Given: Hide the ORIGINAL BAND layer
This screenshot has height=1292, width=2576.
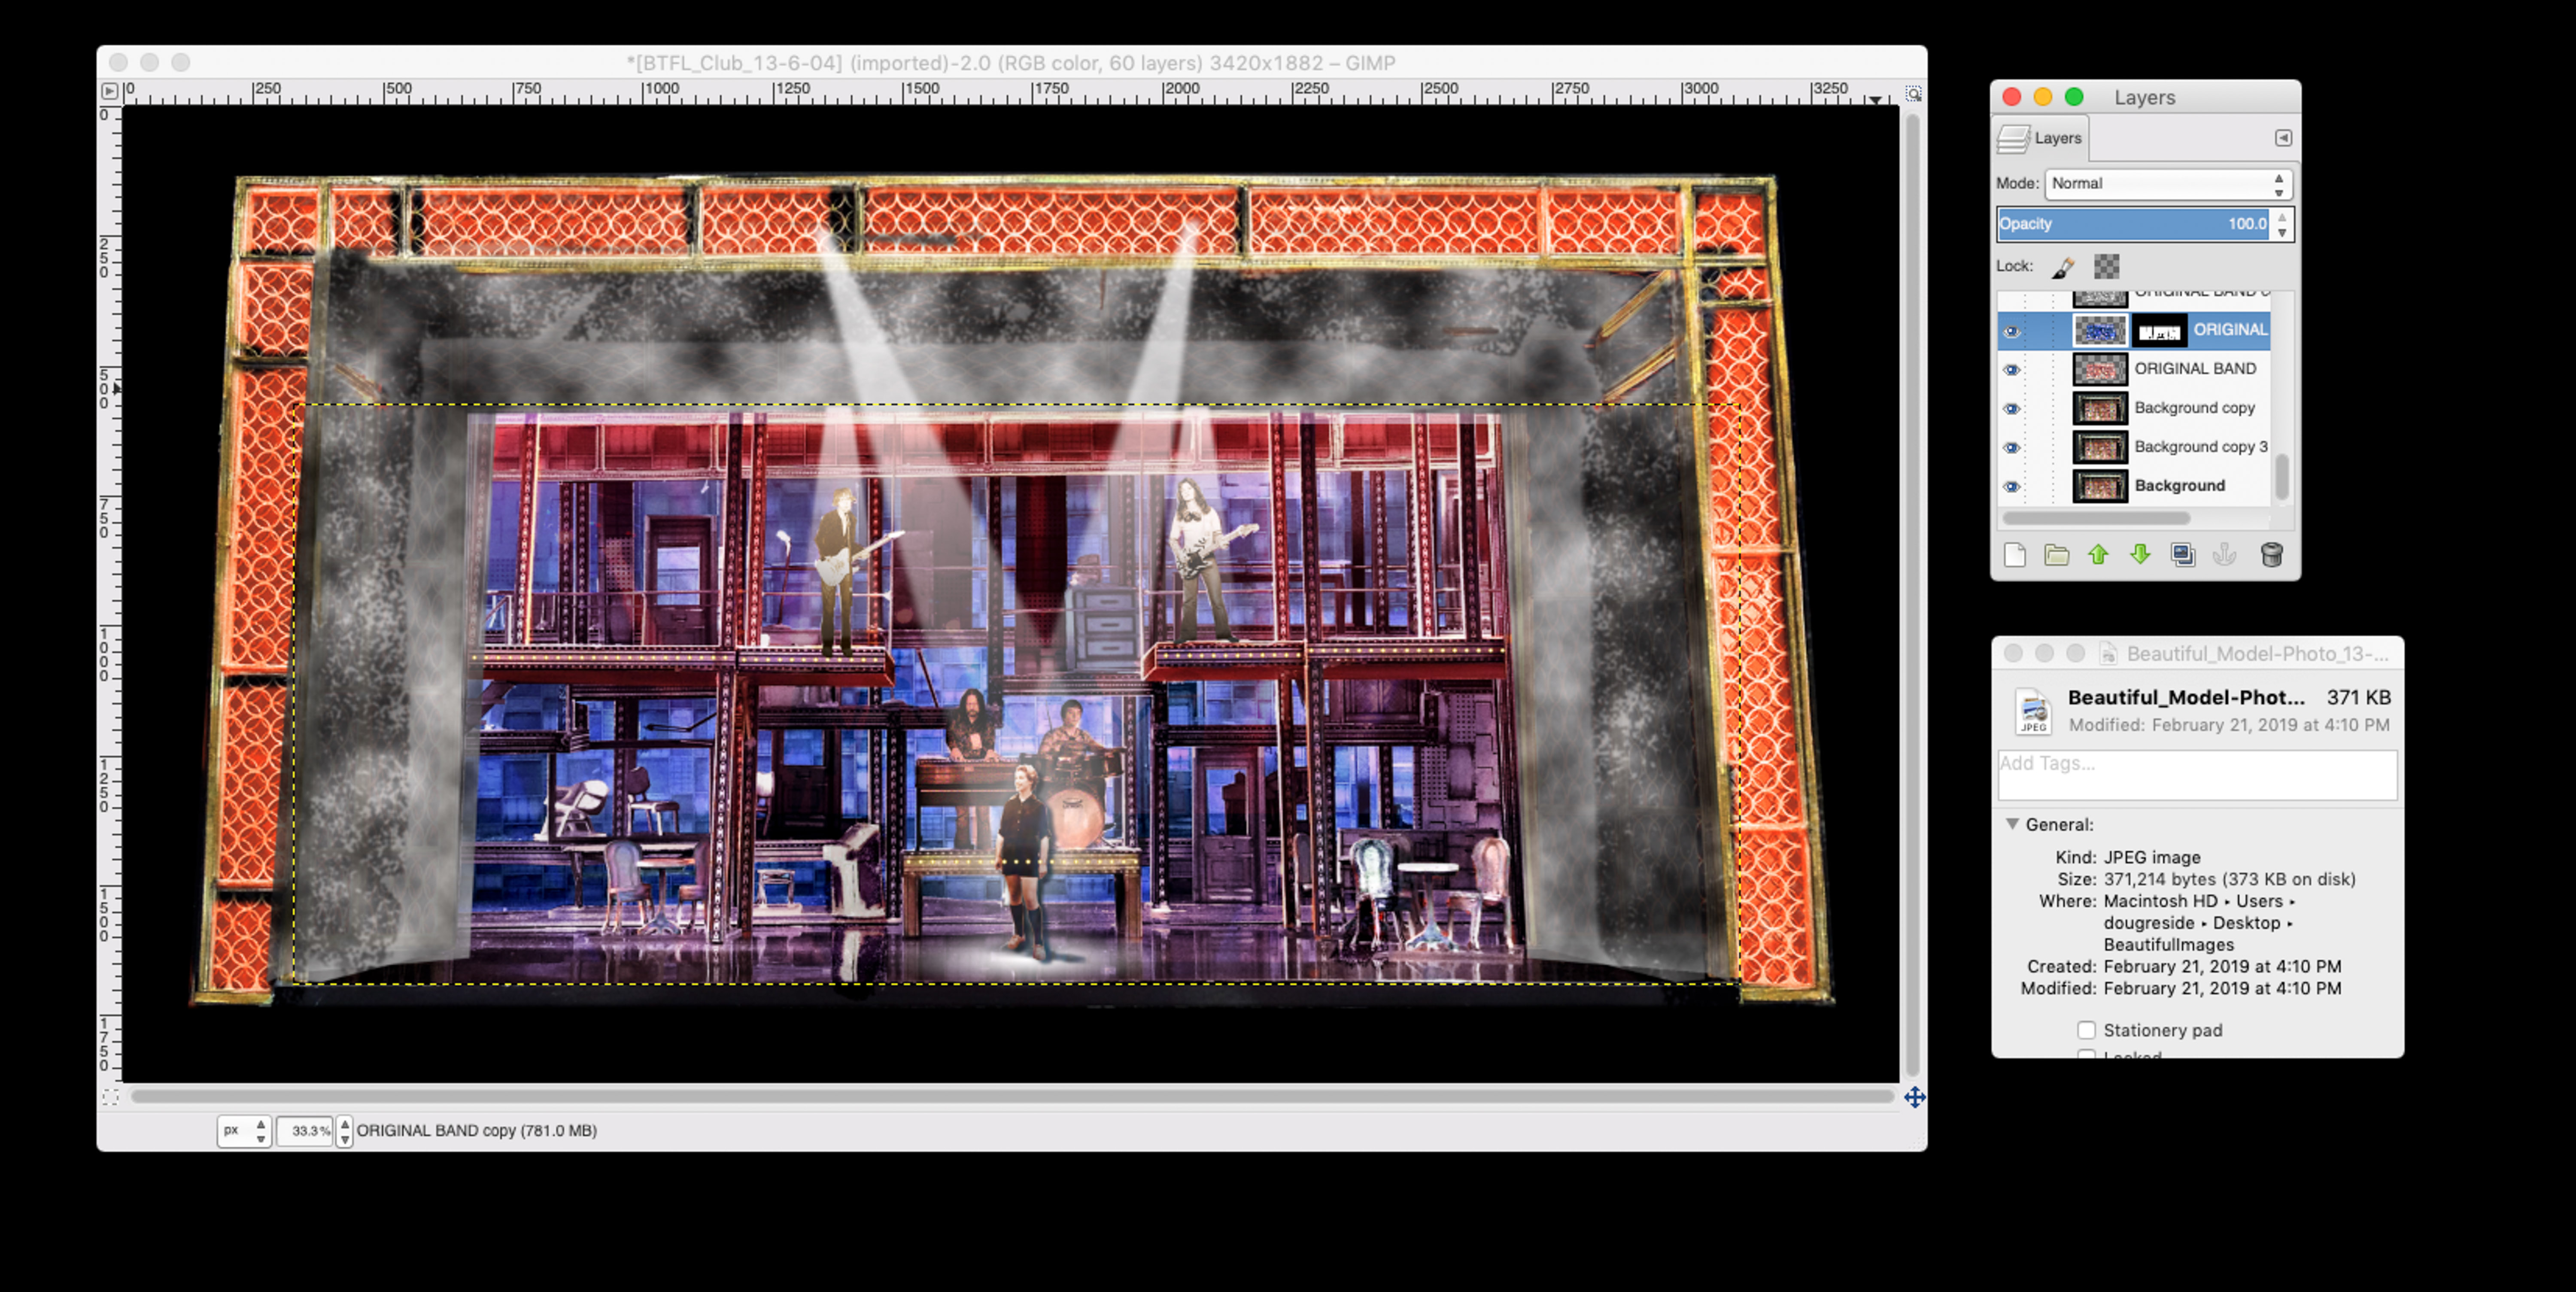Looking at the screenshot, I should (2012, 369).
